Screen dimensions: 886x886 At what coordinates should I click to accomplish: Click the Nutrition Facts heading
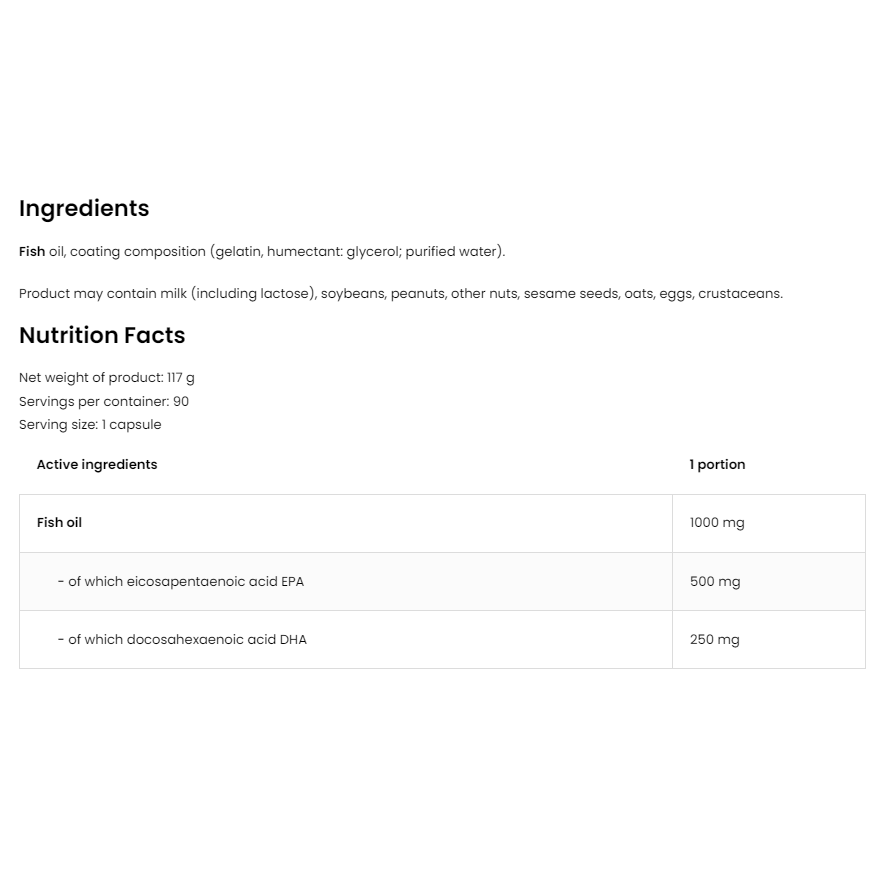[x=102, y=335]
